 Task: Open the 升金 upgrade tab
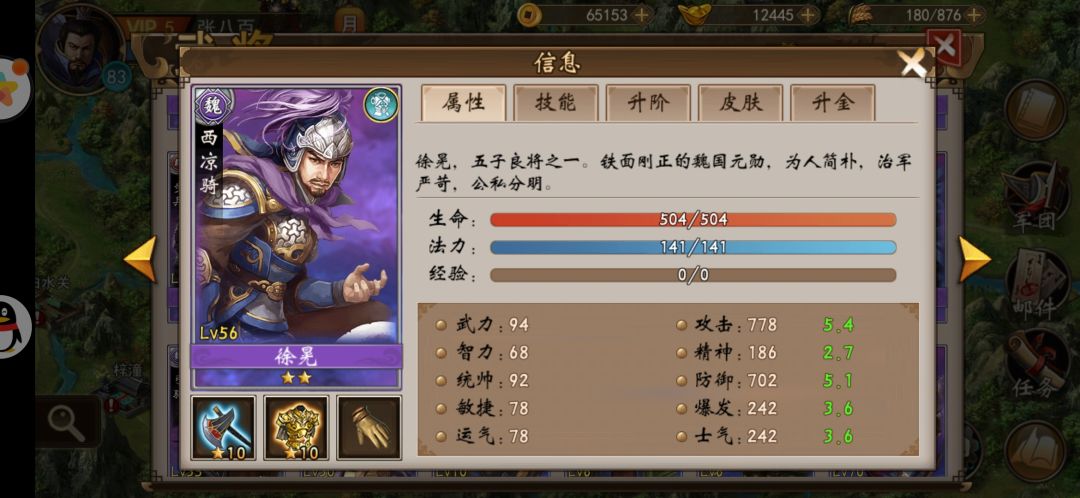[833, 103]
